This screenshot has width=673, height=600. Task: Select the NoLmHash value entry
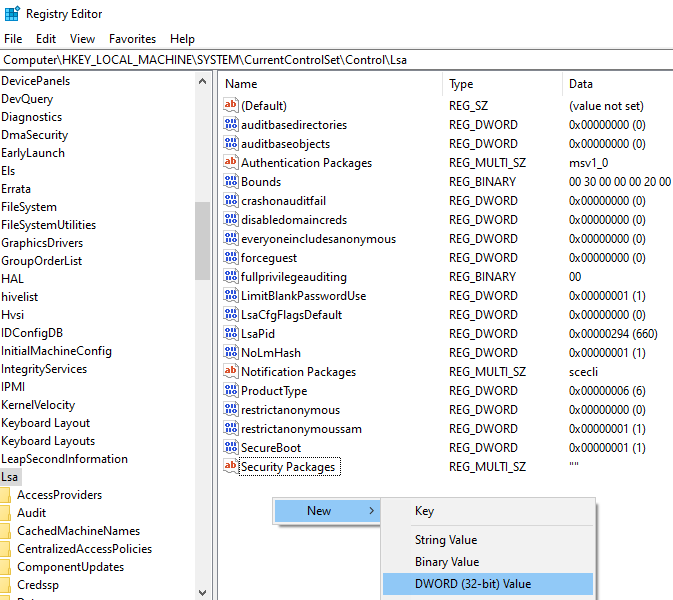pyautogui.click(x=270, y=353)
